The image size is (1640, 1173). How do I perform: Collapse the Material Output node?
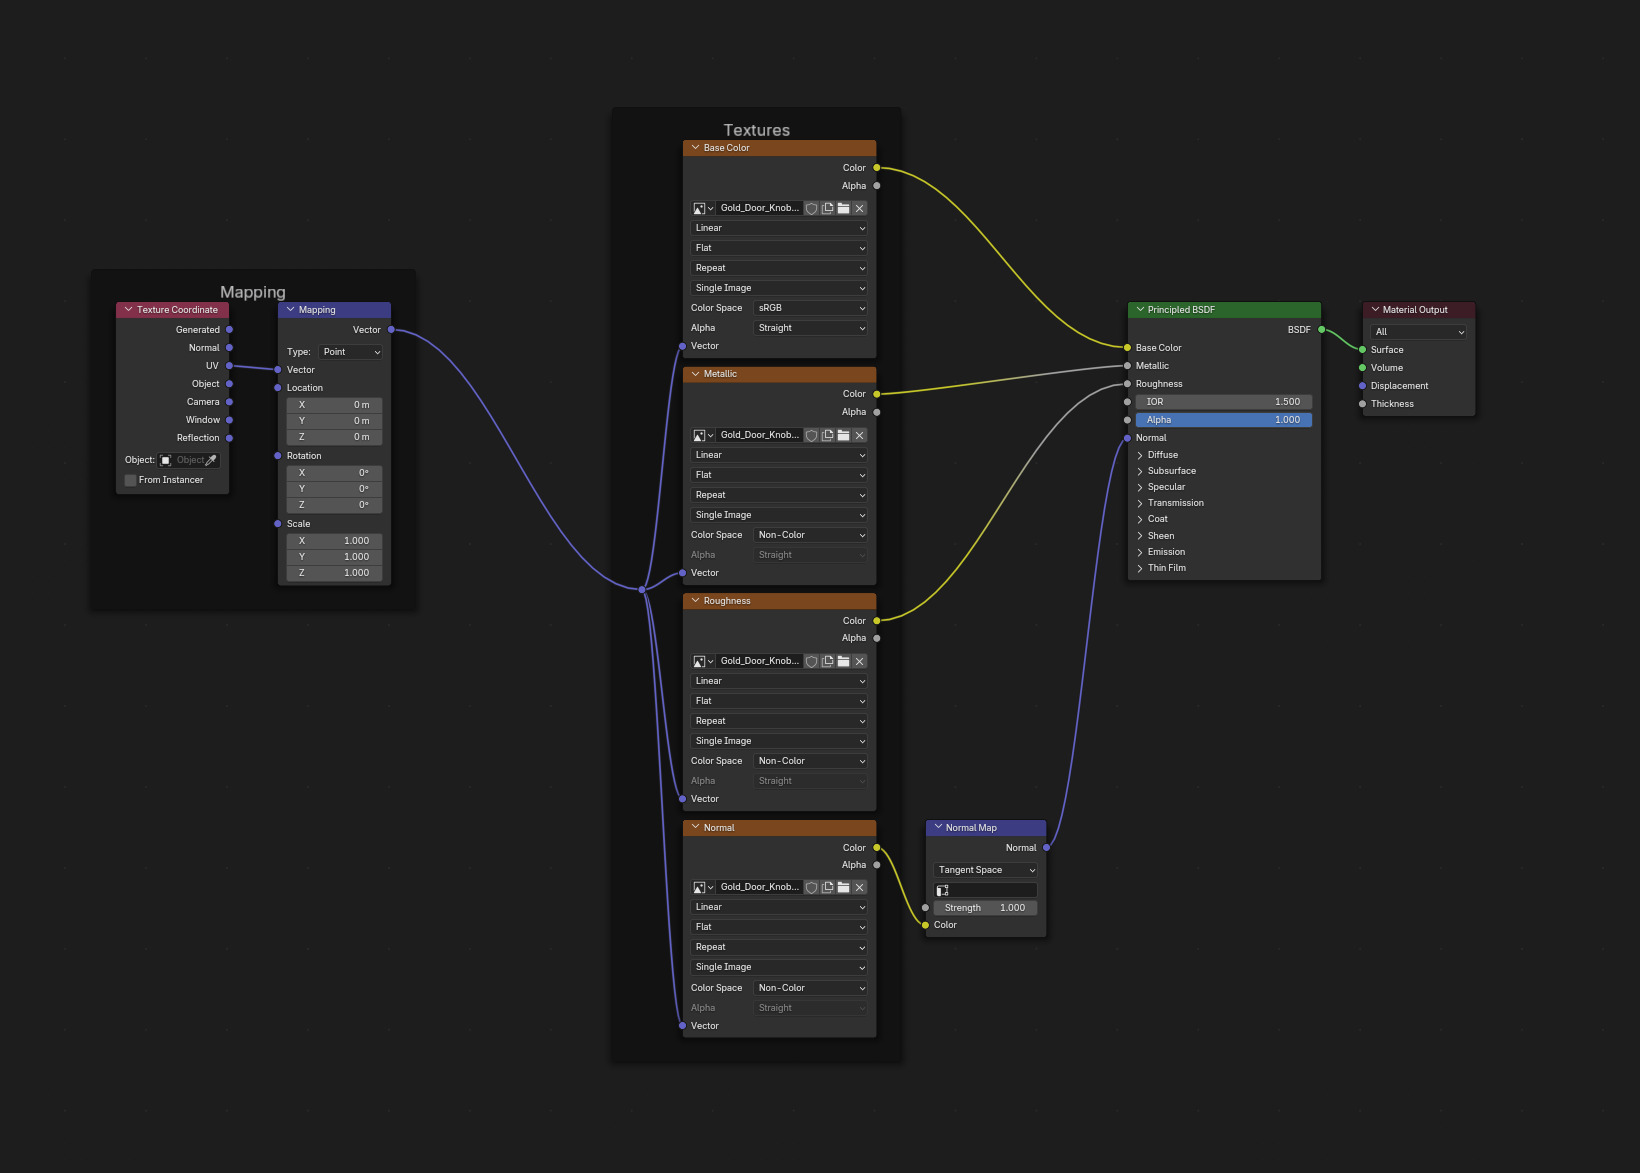click(1375, 310)
